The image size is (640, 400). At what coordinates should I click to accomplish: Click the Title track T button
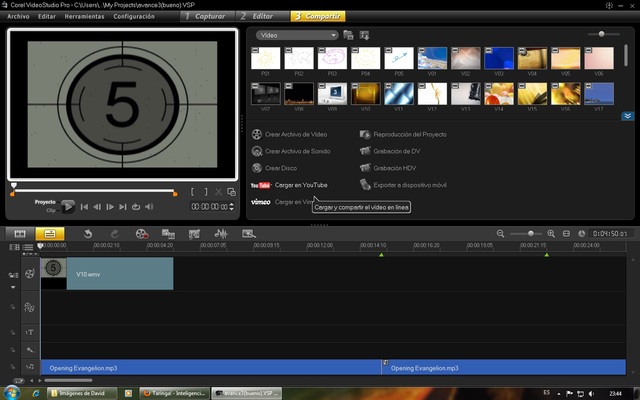click(x=29, y=332)
